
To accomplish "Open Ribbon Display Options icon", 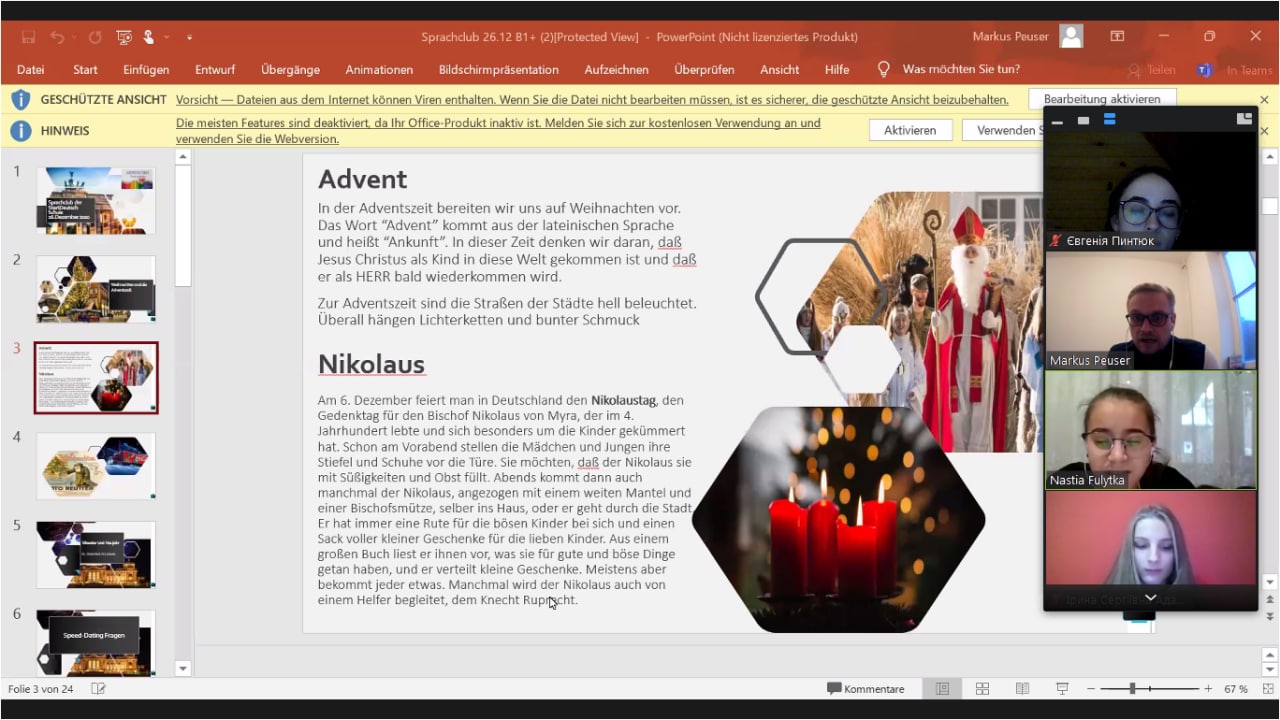I will click(1117, 37).
